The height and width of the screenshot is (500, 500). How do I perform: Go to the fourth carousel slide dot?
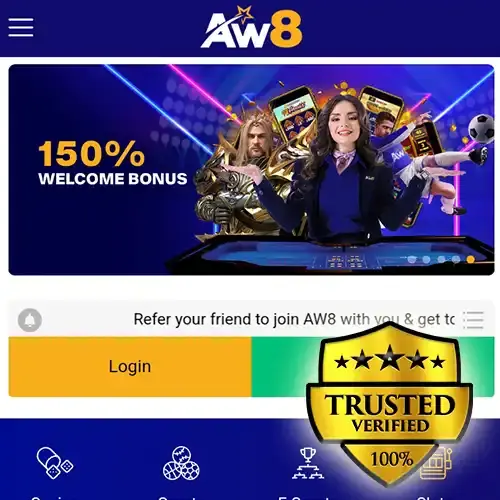click(x=456, y=259)
